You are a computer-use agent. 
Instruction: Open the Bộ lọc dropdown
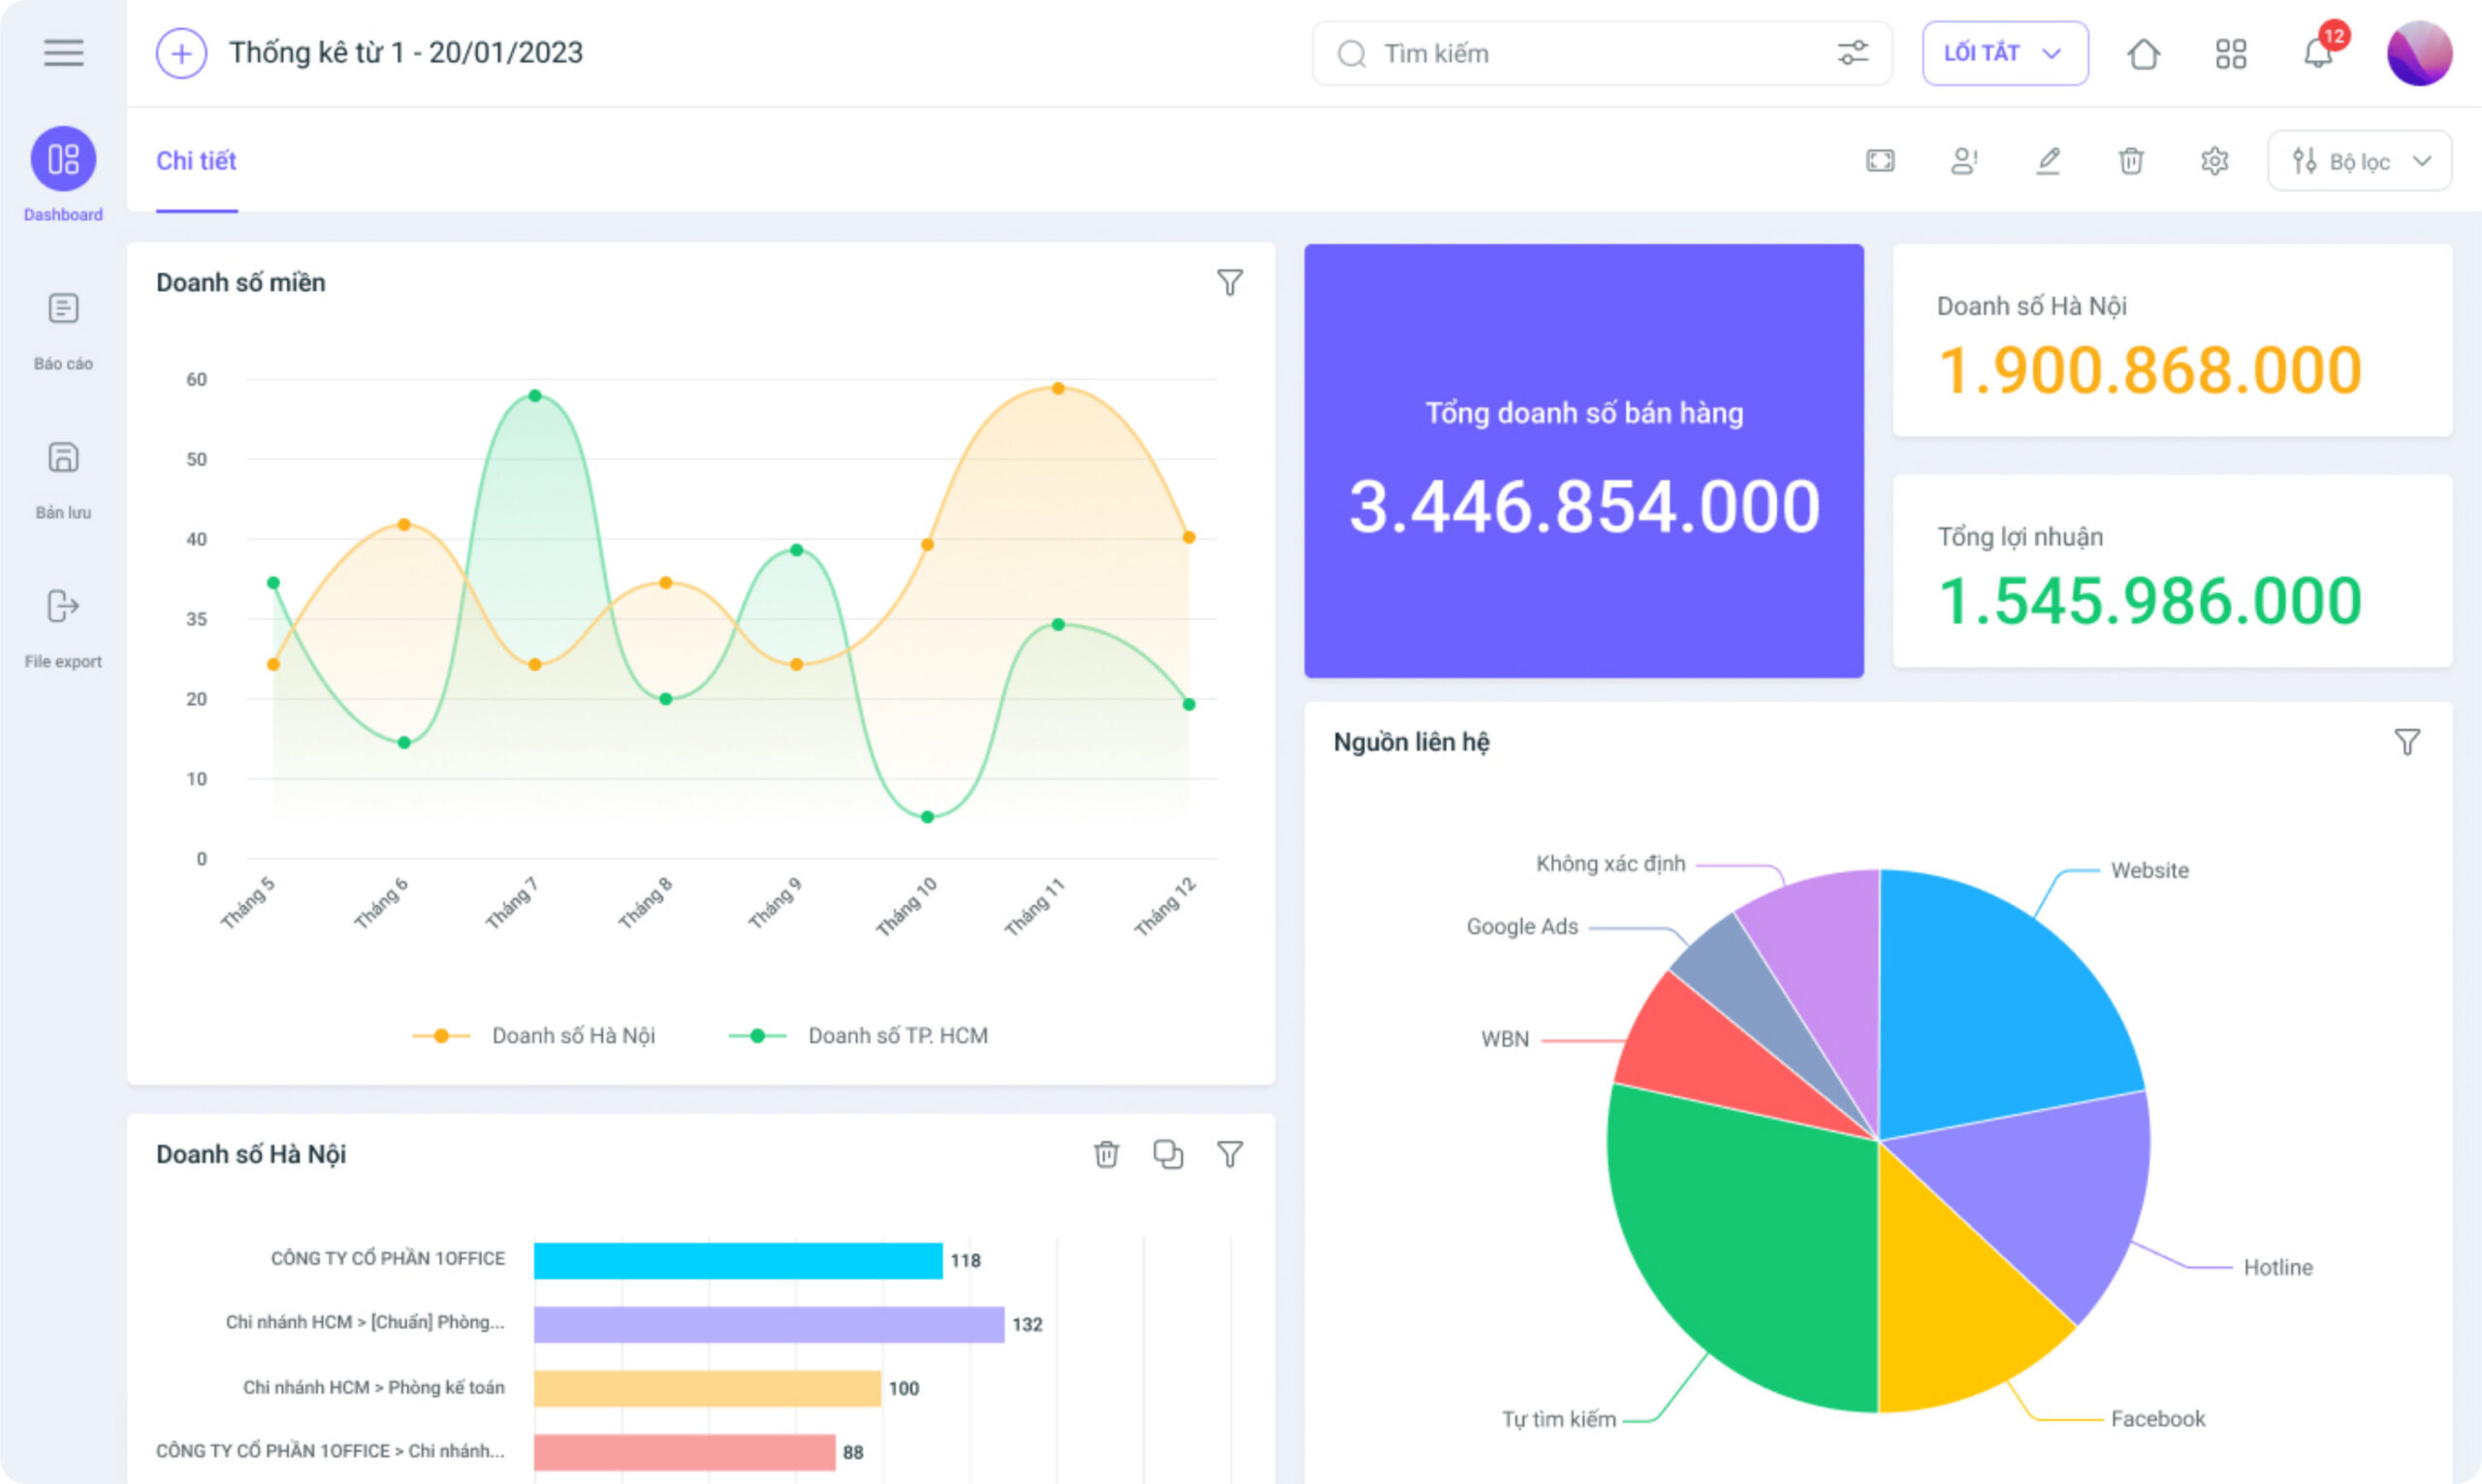coord(2359,160)
